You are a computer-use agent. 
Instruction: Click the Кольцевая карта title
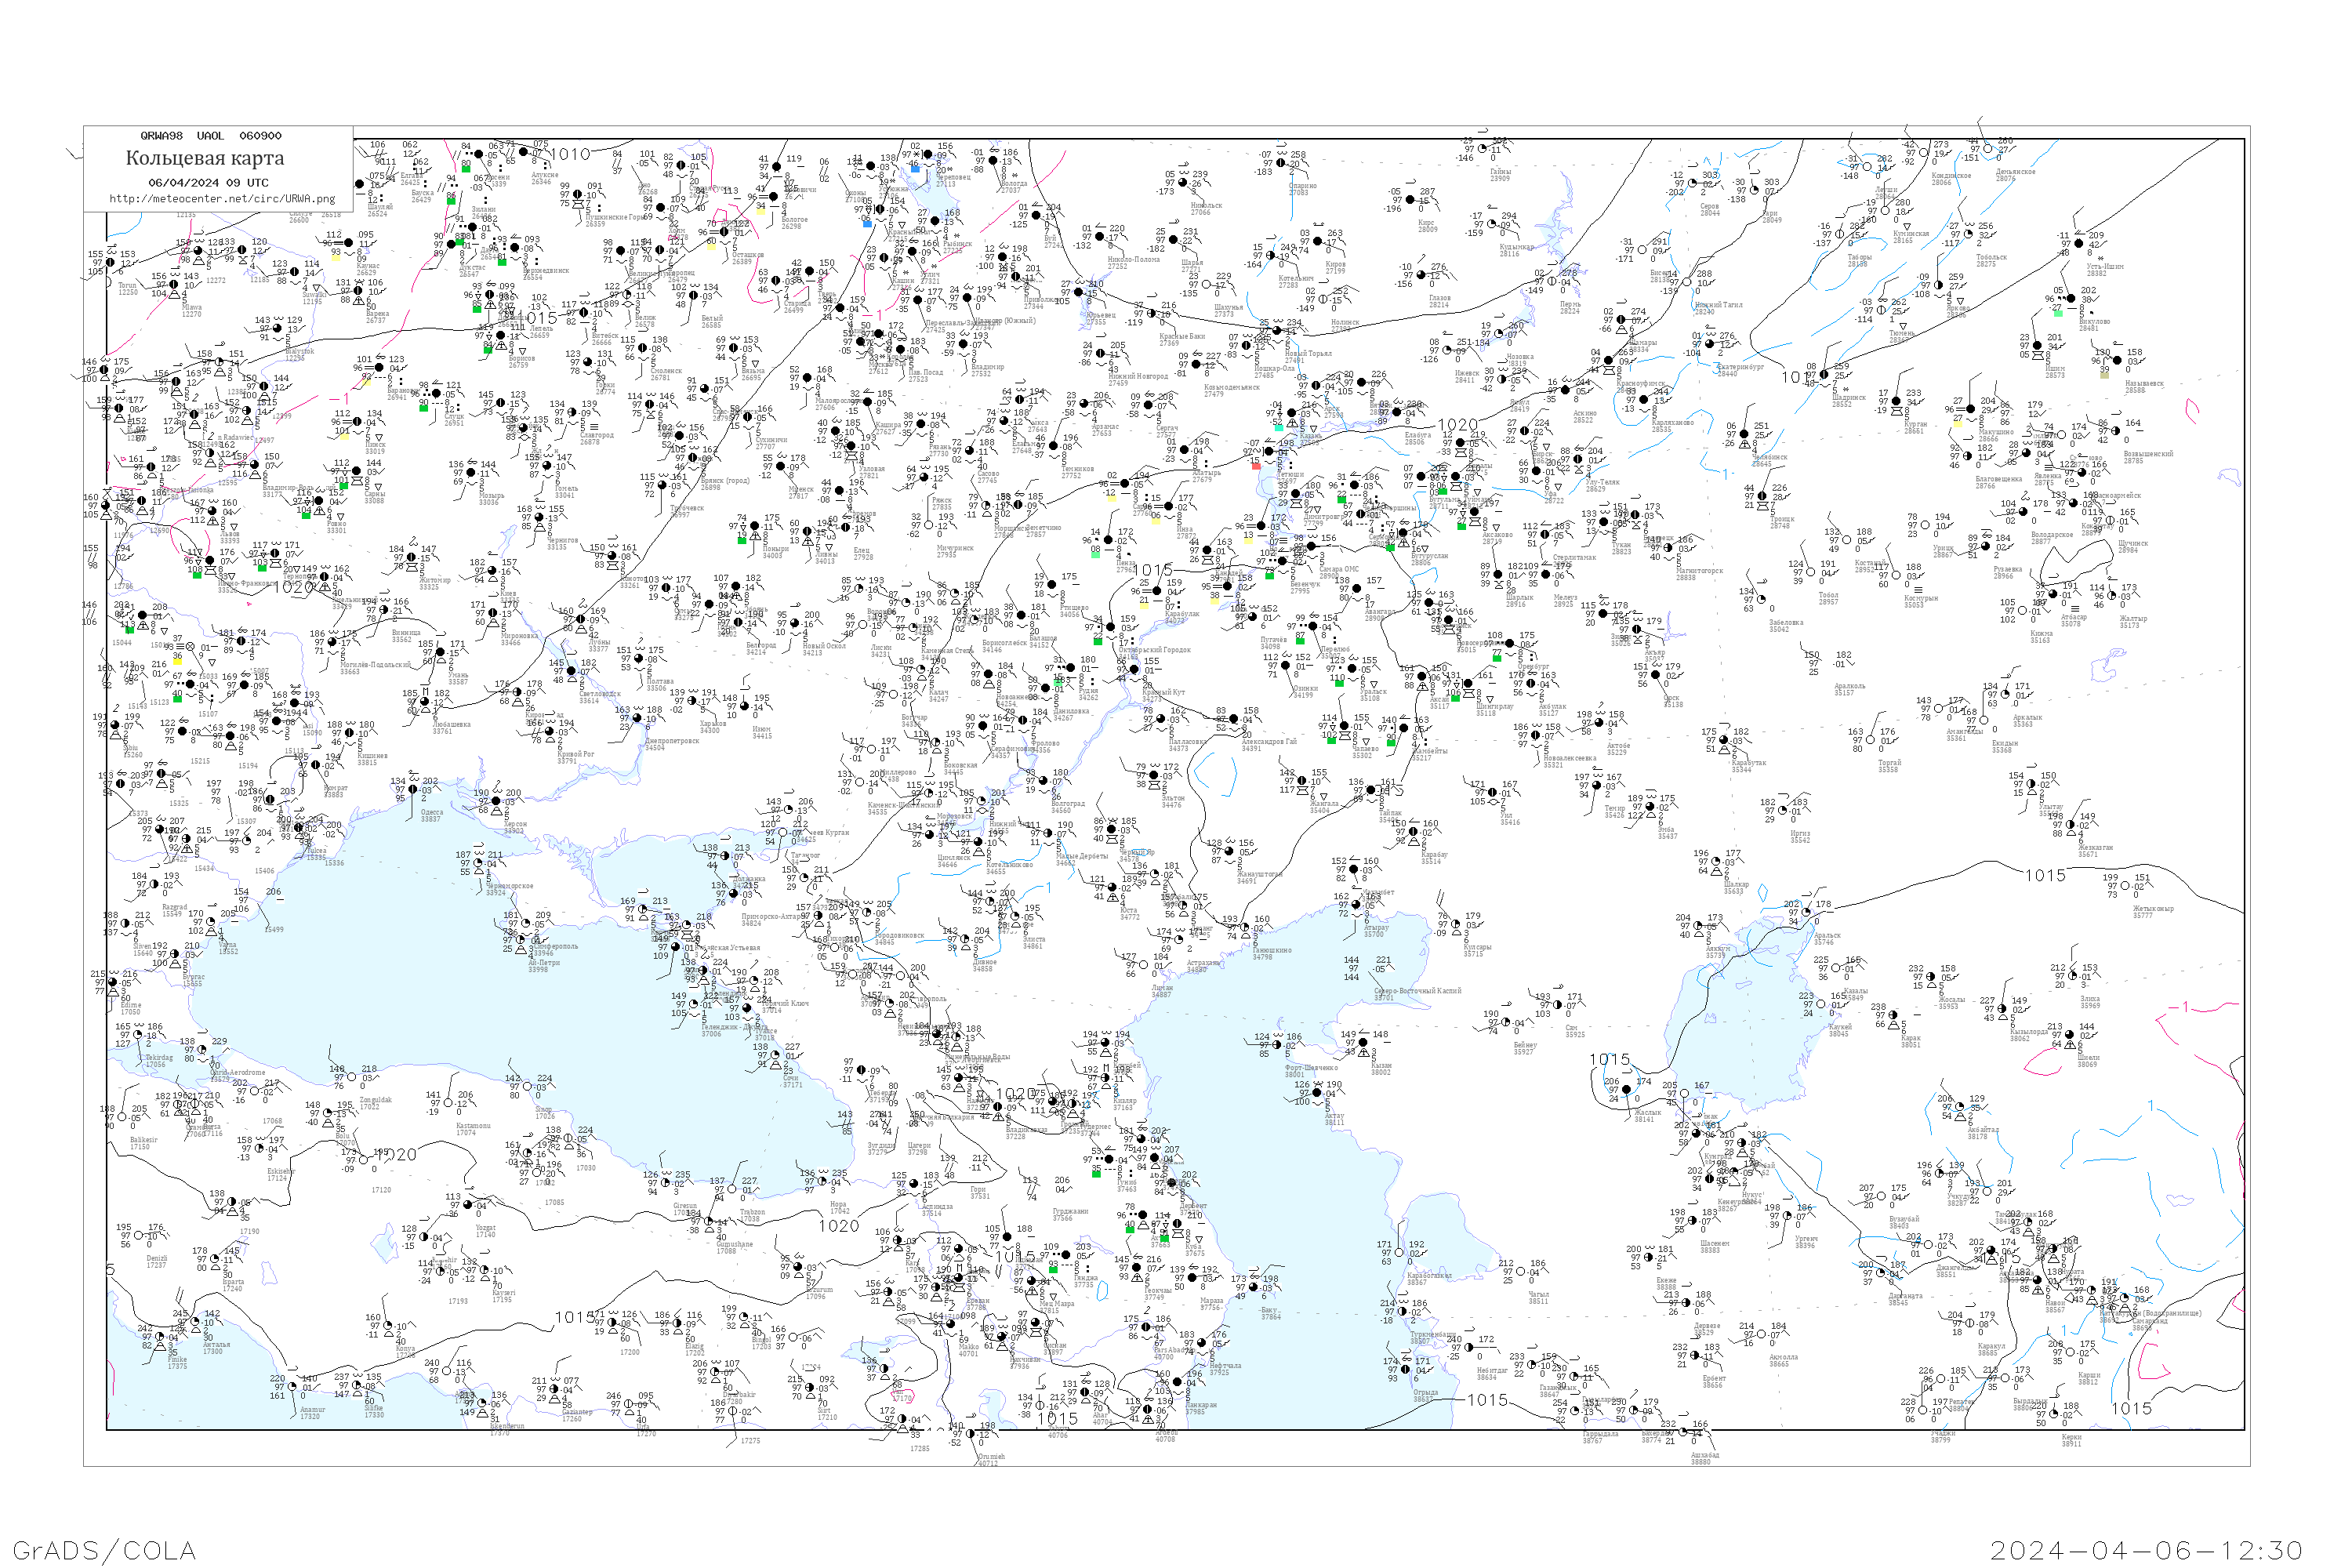coord(205,158)
